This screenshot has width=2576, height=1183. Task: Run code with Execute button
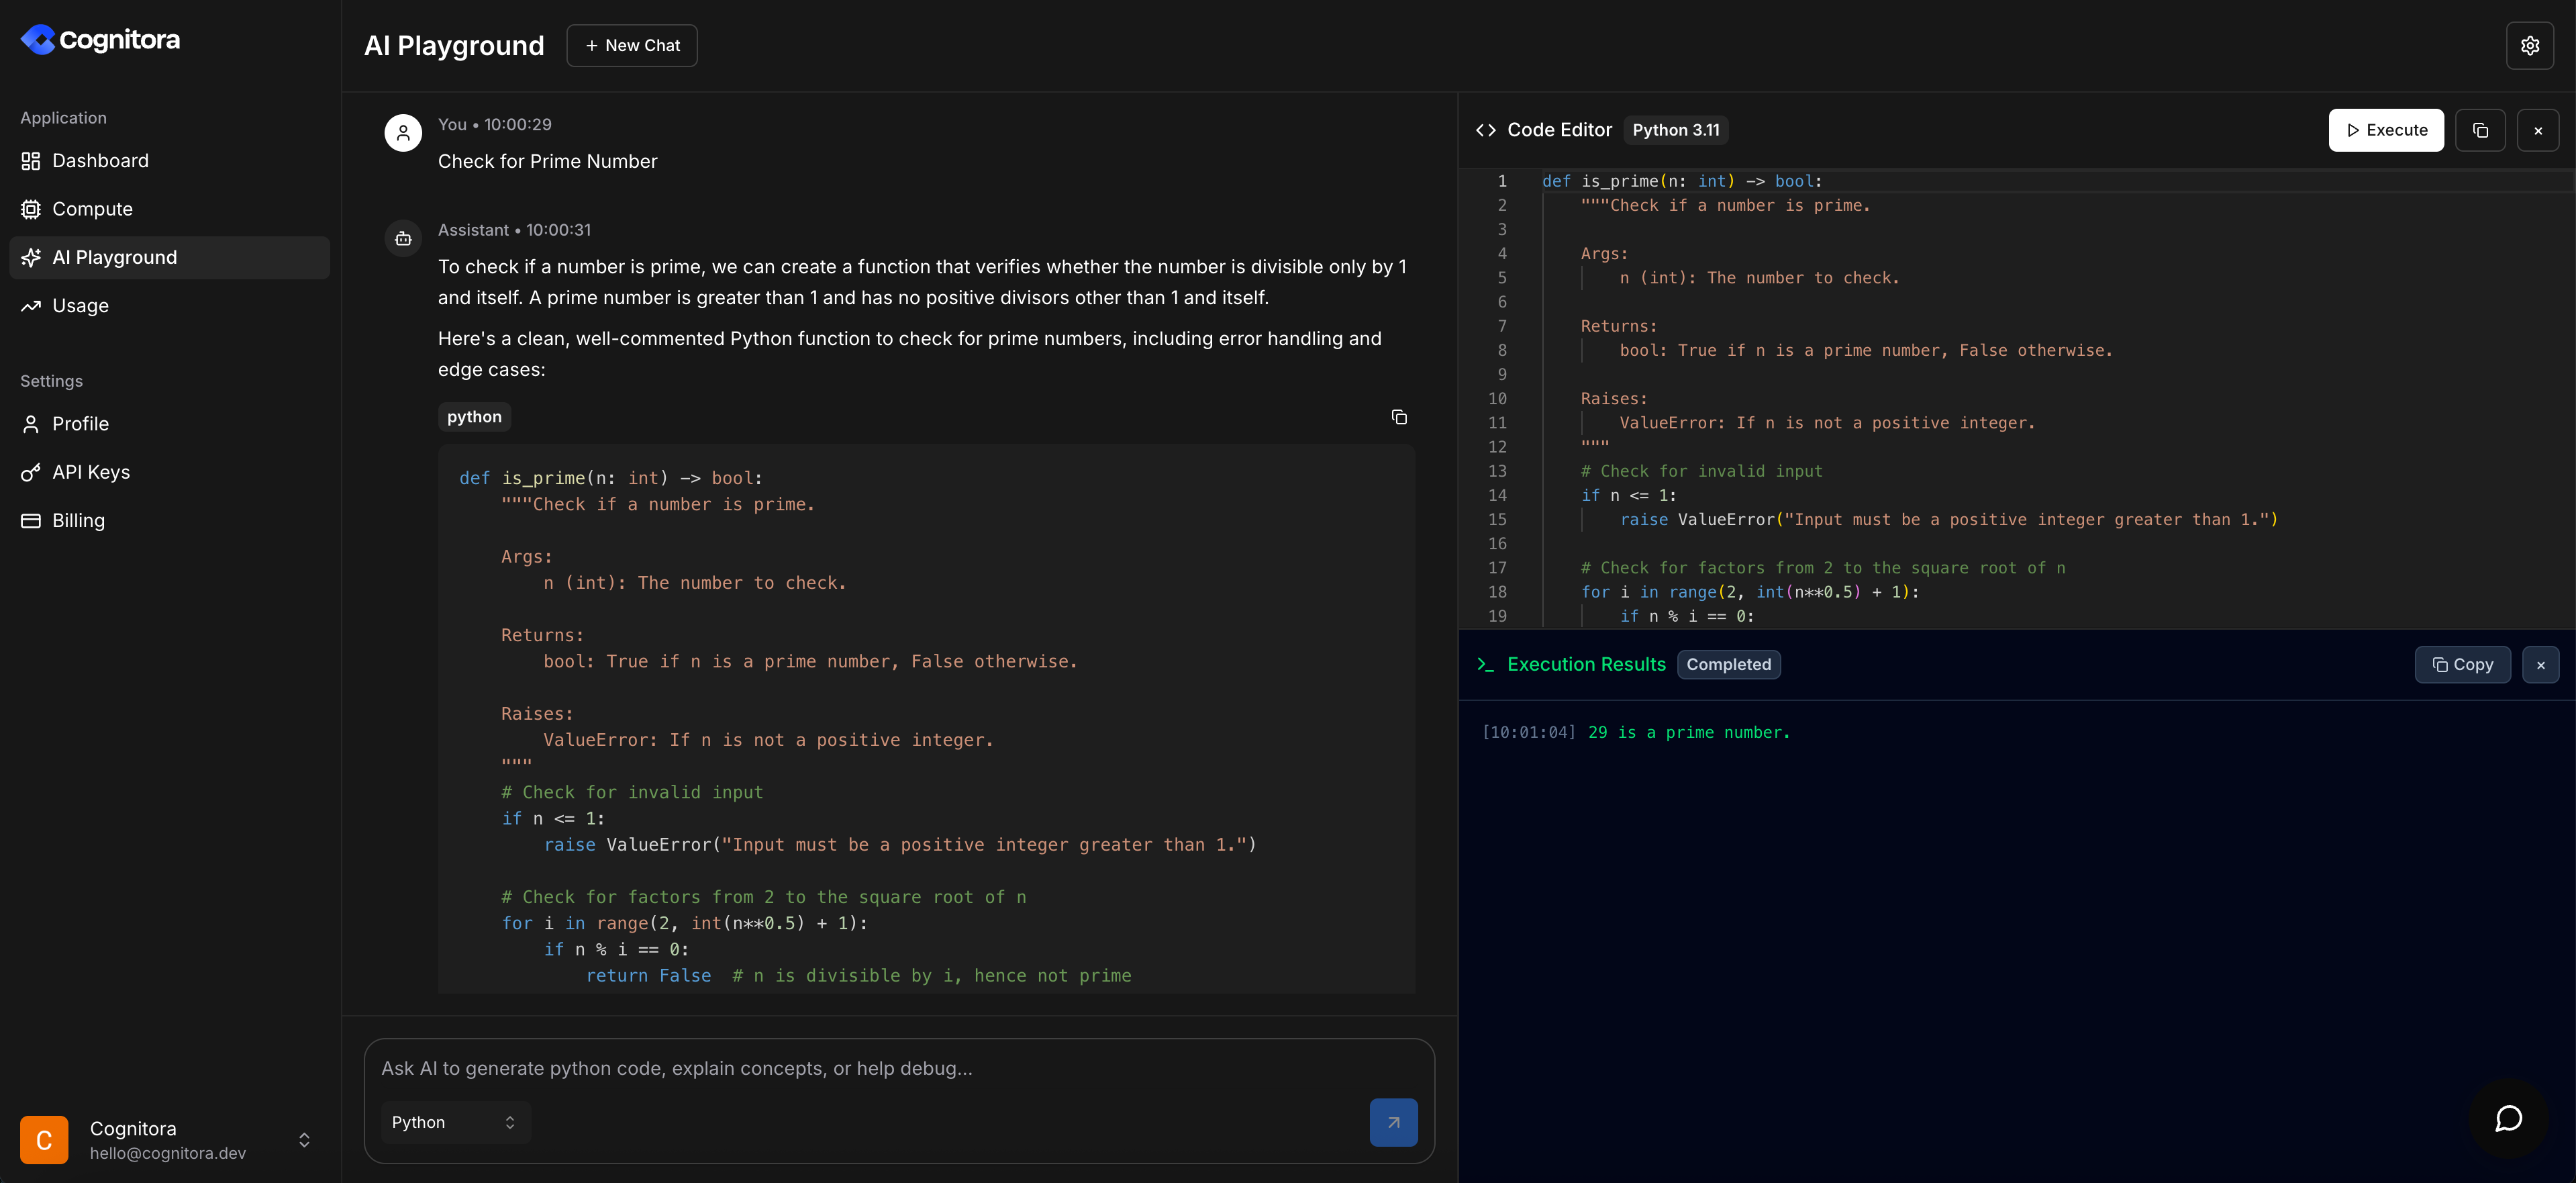tap(2385, 130)
